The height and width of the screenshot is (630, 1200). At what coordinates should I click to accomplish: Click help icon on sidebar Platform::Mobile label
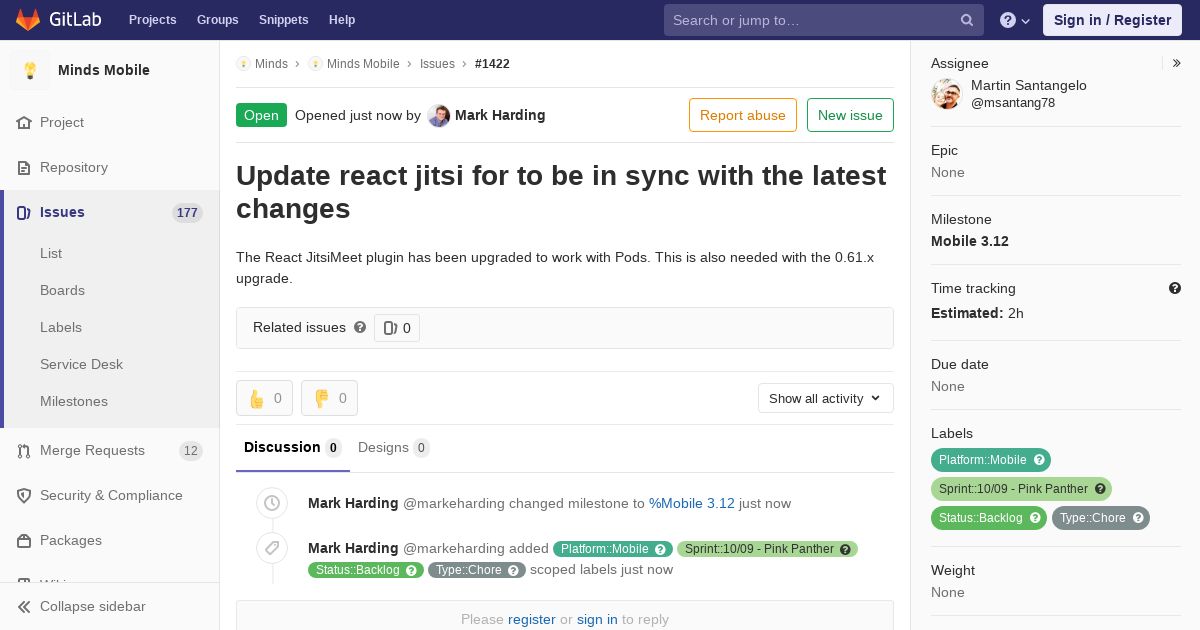(1039, 460)
